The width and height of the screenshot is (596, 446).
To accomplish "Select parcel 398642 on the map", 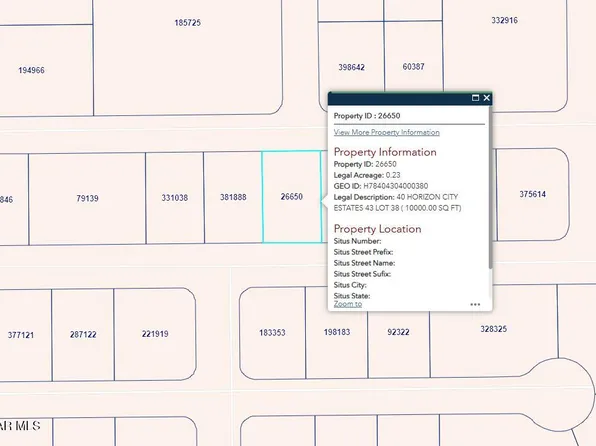I will [x=352, y=67].
